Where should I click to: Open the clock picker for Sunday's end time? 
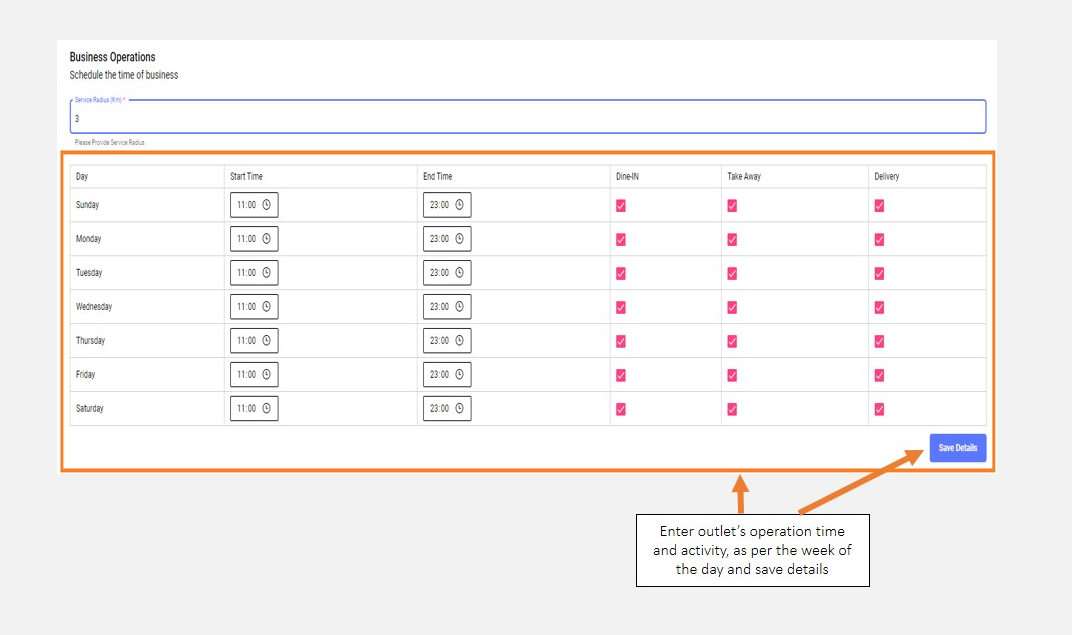pyautogui.click(x=459, y=205)
